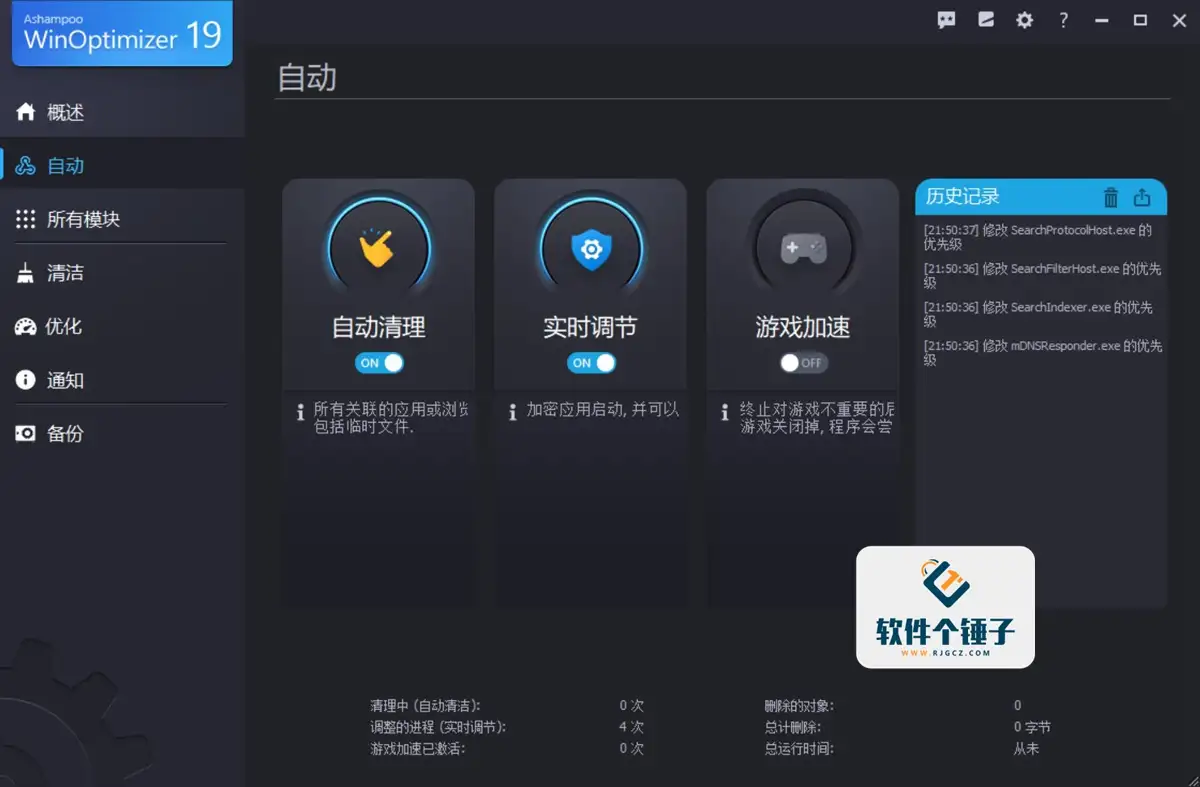Open 所有模块 from the sidebar
Viewport: 1200px width, 787px height.
pyautogui.click(x=122, y=219)
